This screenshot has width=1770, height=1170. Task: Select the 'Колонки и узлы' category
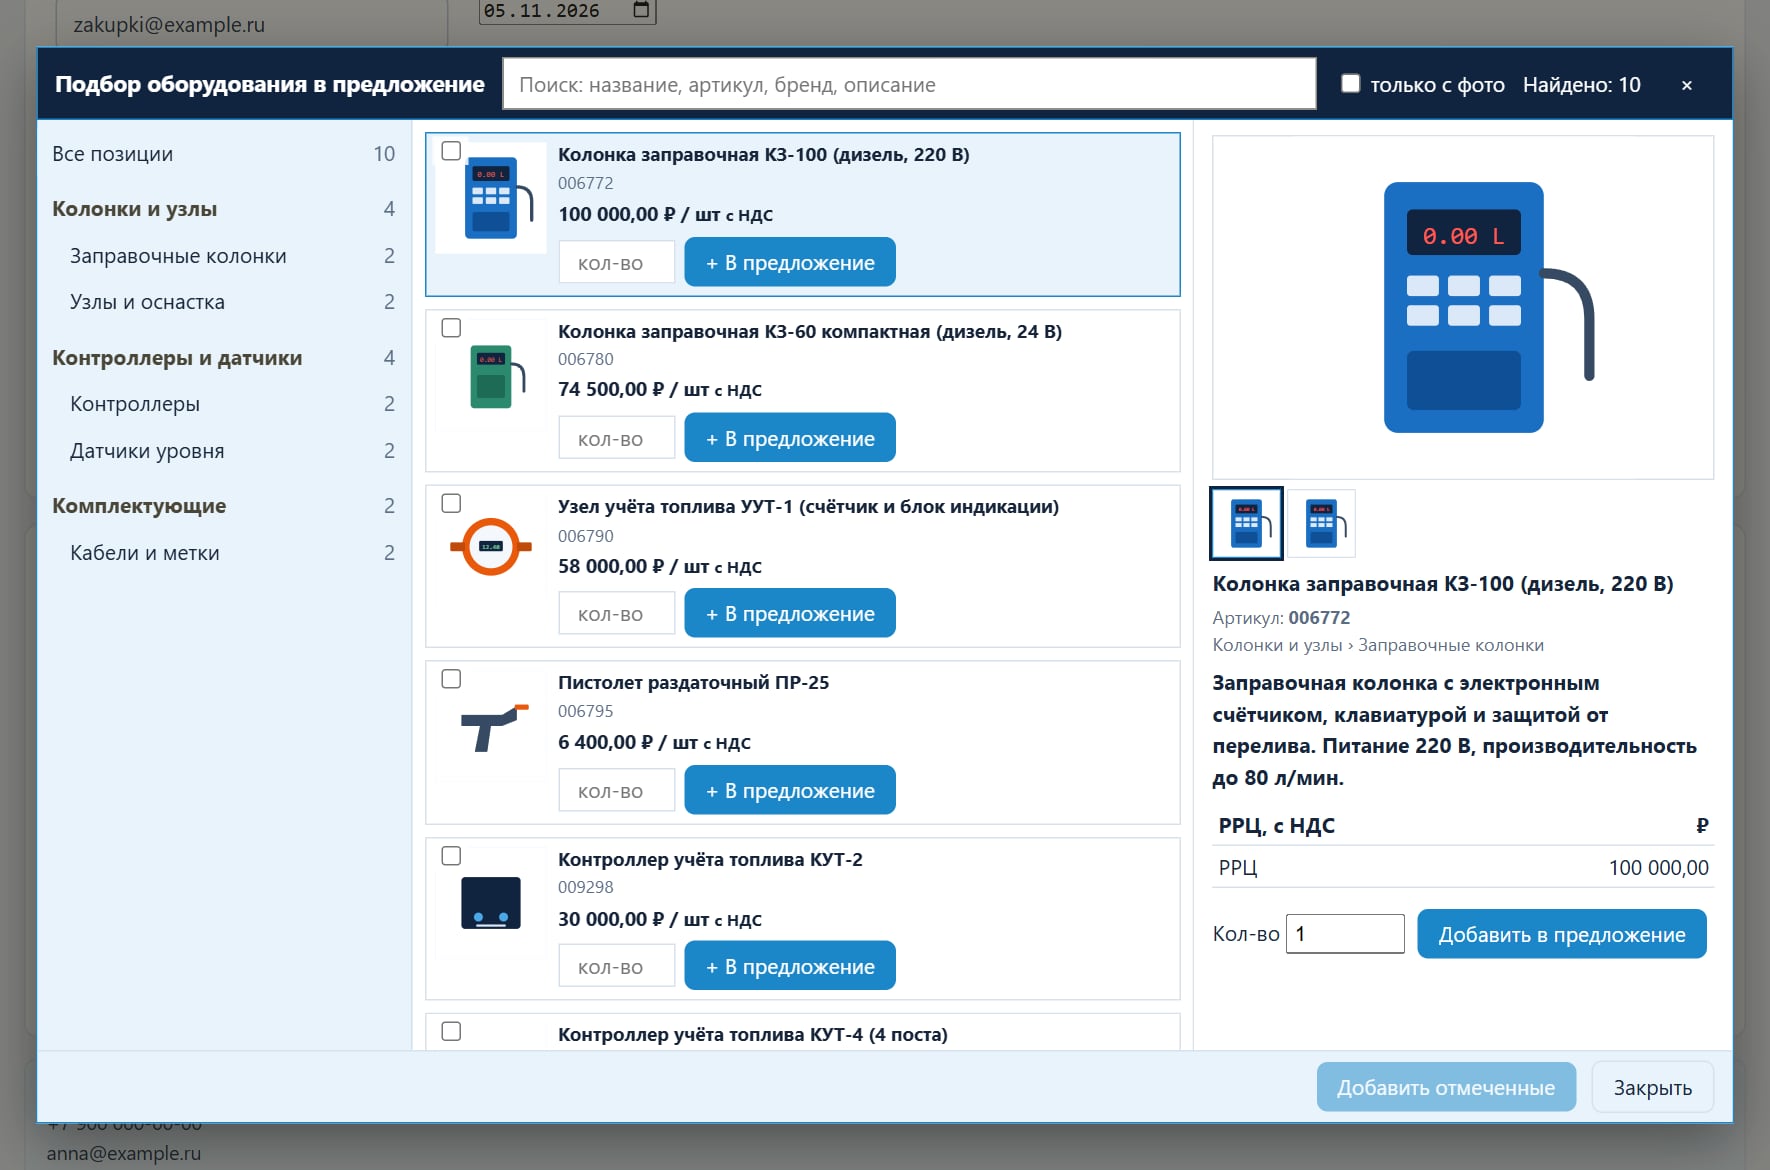point(223,209)
